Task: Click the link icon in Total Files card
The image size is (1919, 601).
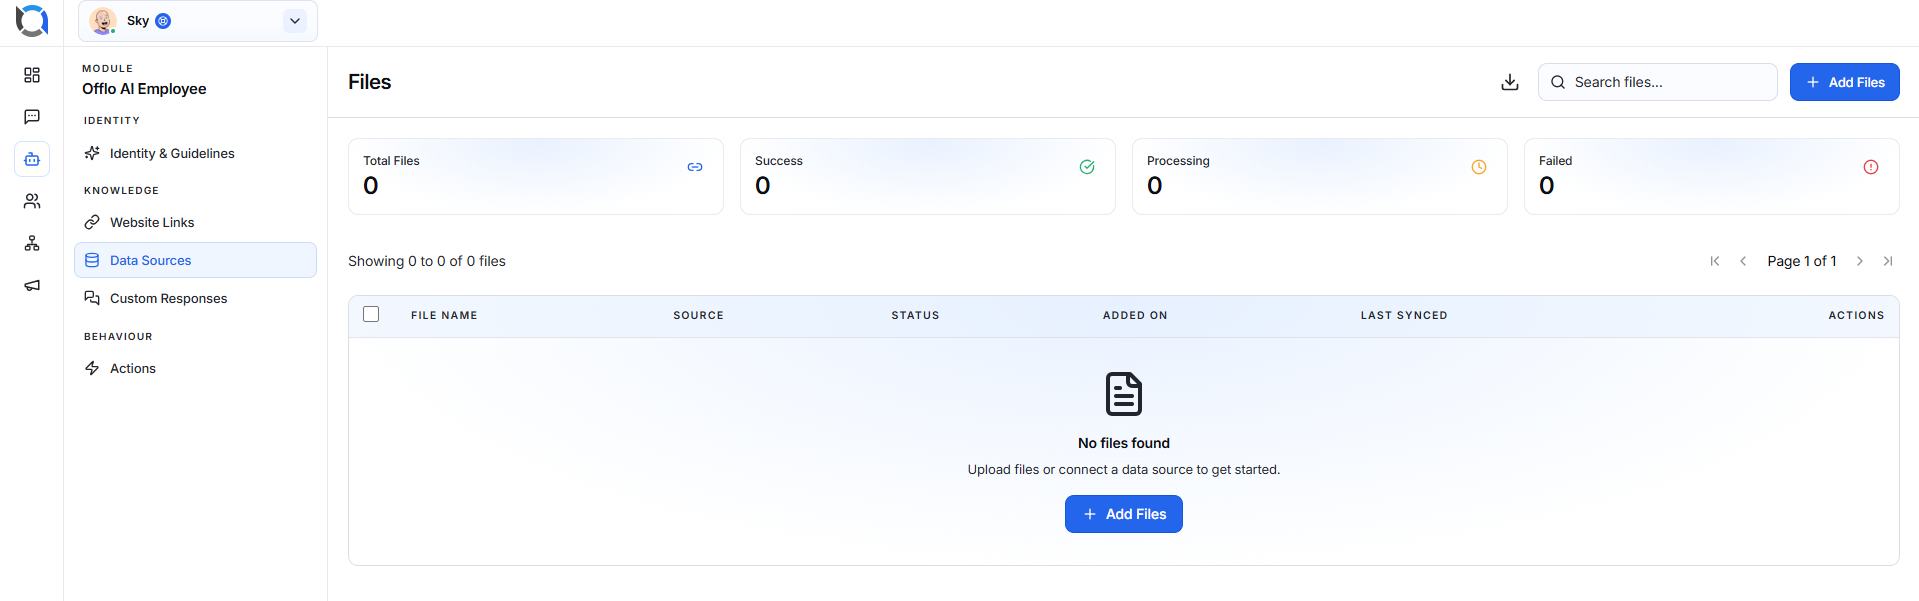Action: [x=695, y=167]
